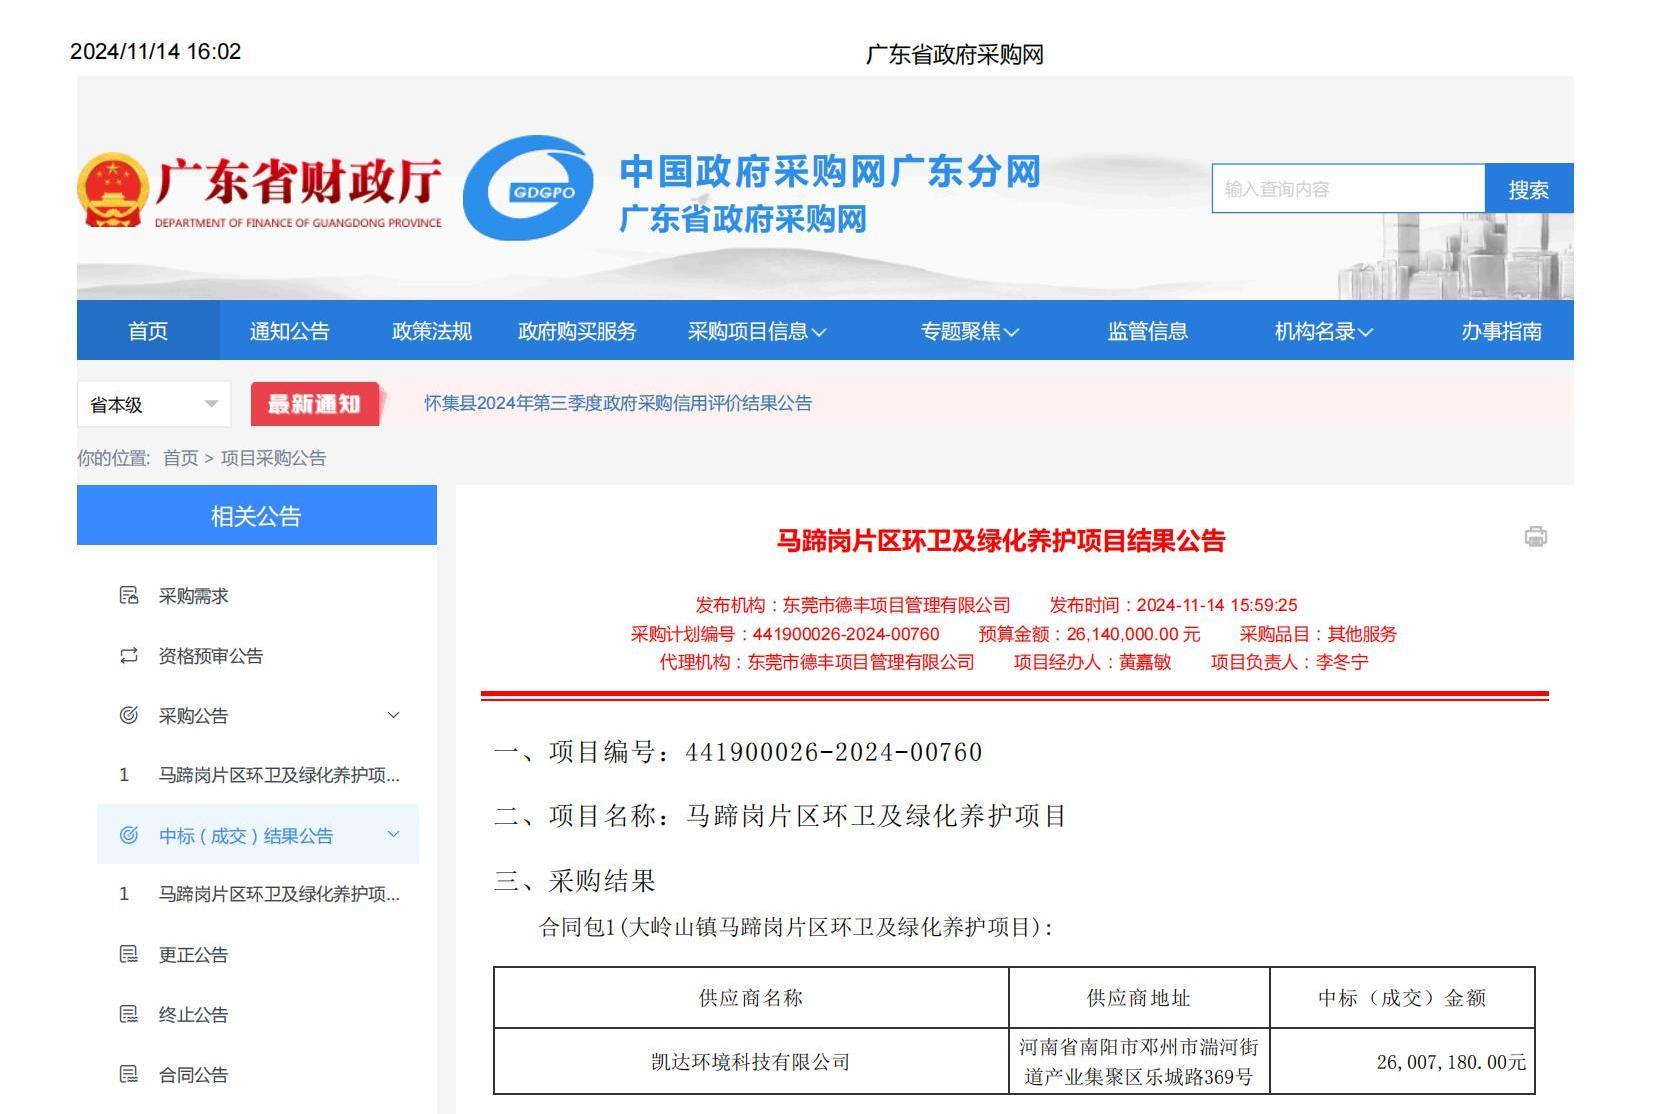
Task: Click the 二、项目名称 line
Action: click(780, 816)
